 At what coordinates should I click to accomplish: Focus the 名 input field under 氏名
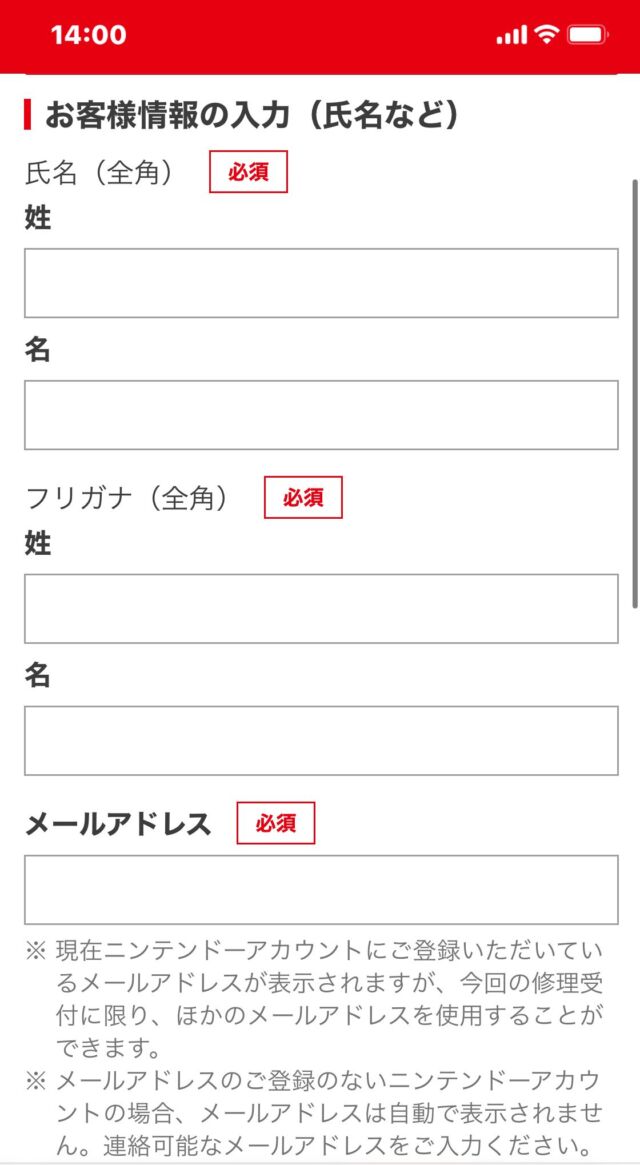point(321,415)
